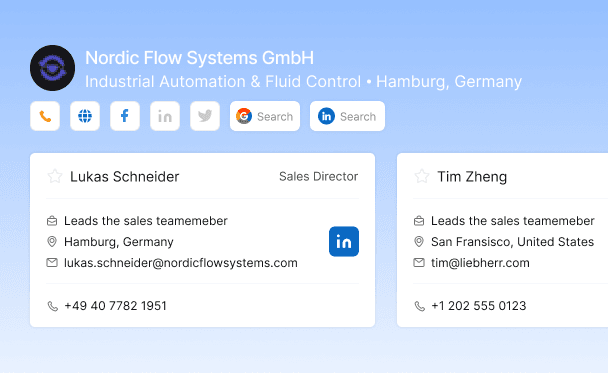Click email tim@liebherr.com
This screenshot has height=373, width=608.
[480, 263]
